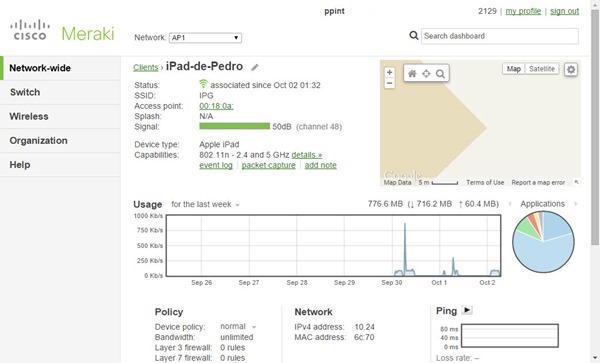Click Device type Apple iPad value
The height and width of the screenshot is (363, 600).
[x=219, y=145]
